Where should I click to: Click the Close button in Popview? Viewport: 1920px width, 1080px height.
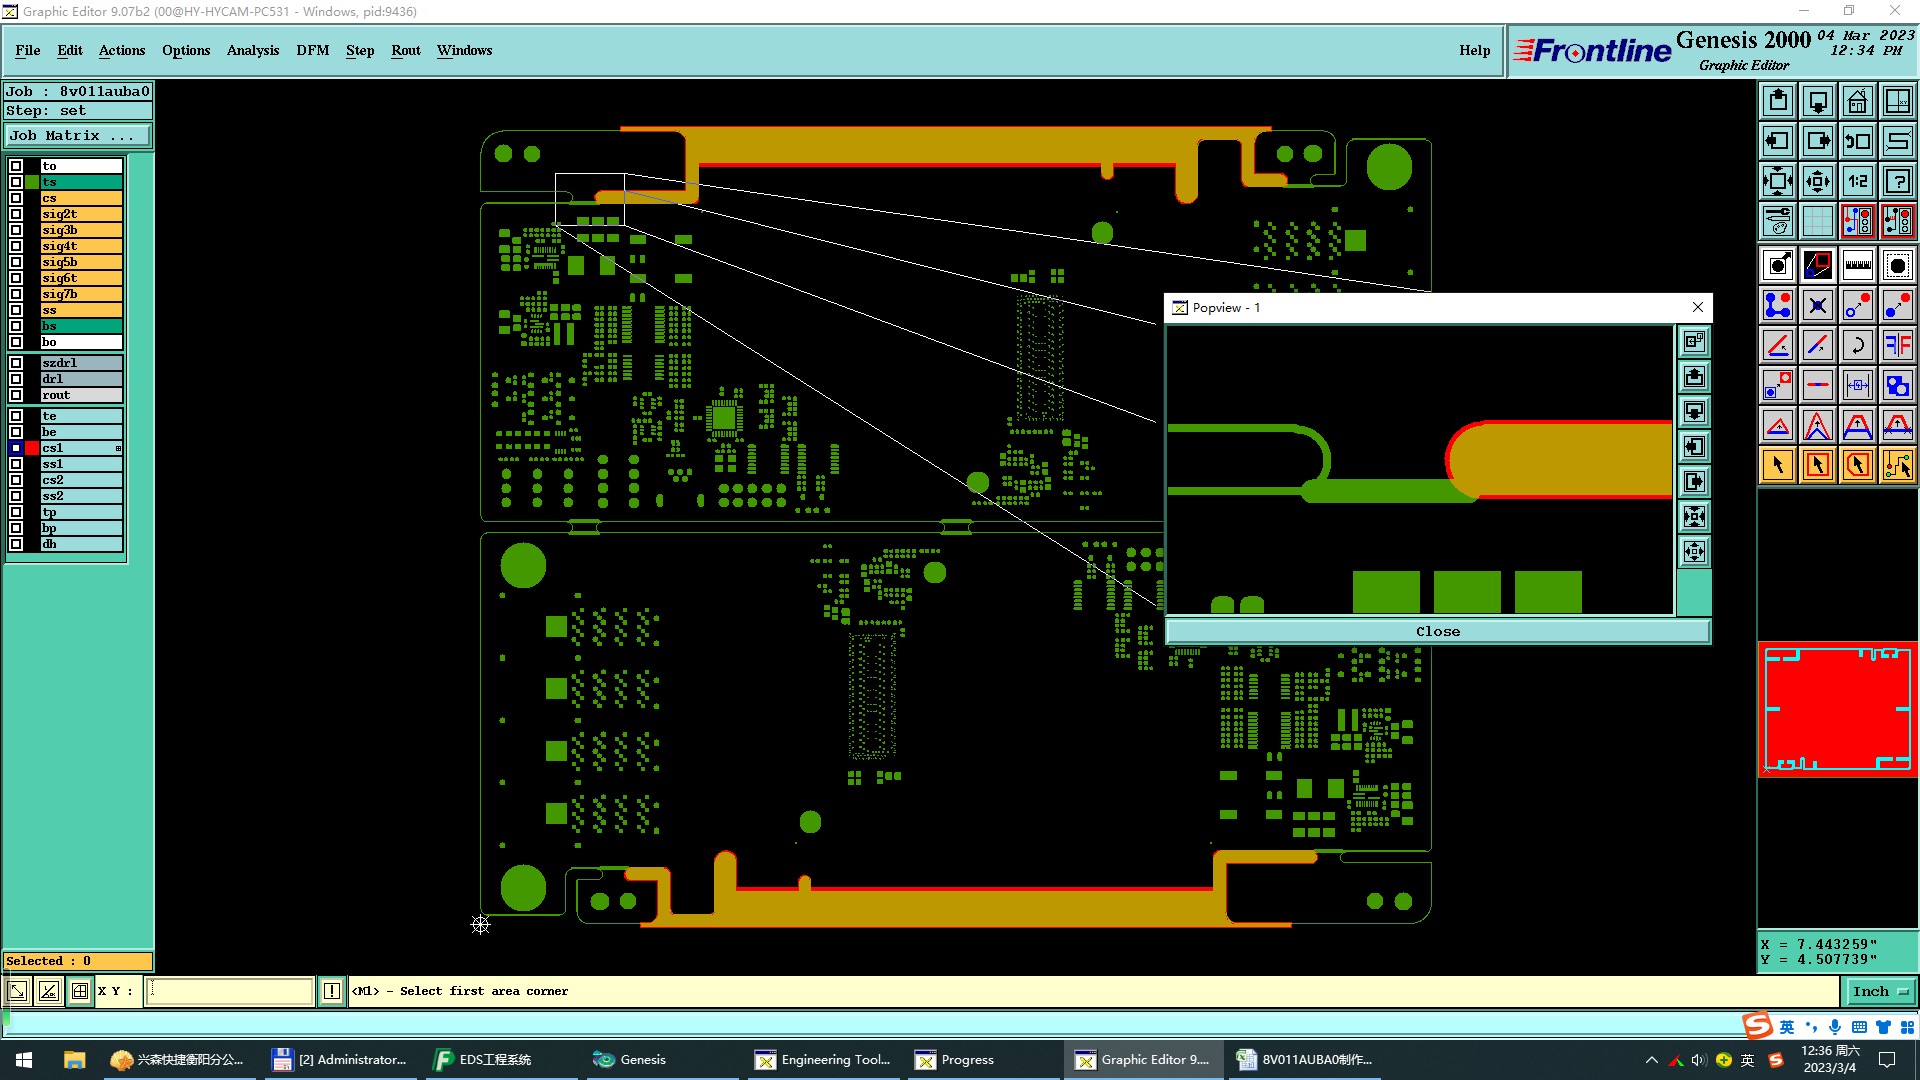click(x=1437, y=631)
